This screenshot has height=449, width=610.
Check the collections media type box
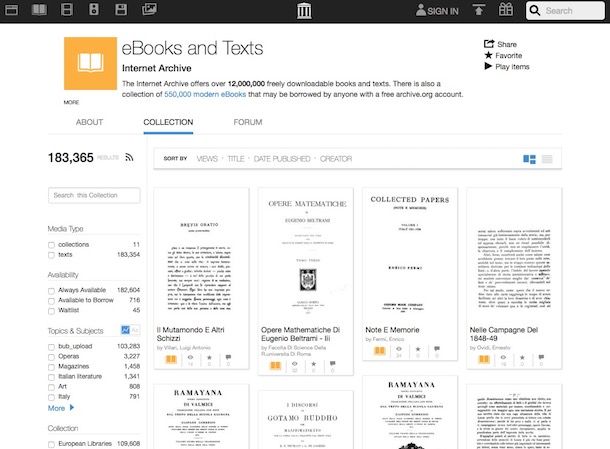point(51,245)
